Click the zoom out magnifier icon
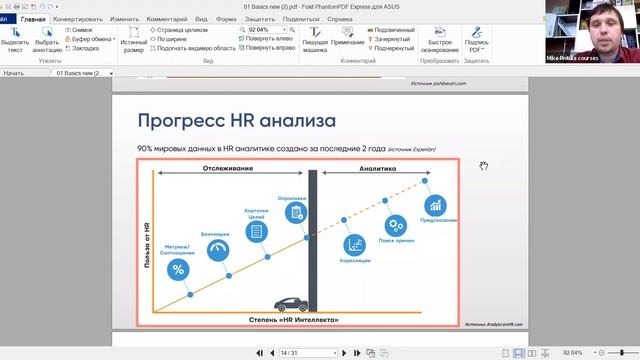 click(x=242, y=30)
